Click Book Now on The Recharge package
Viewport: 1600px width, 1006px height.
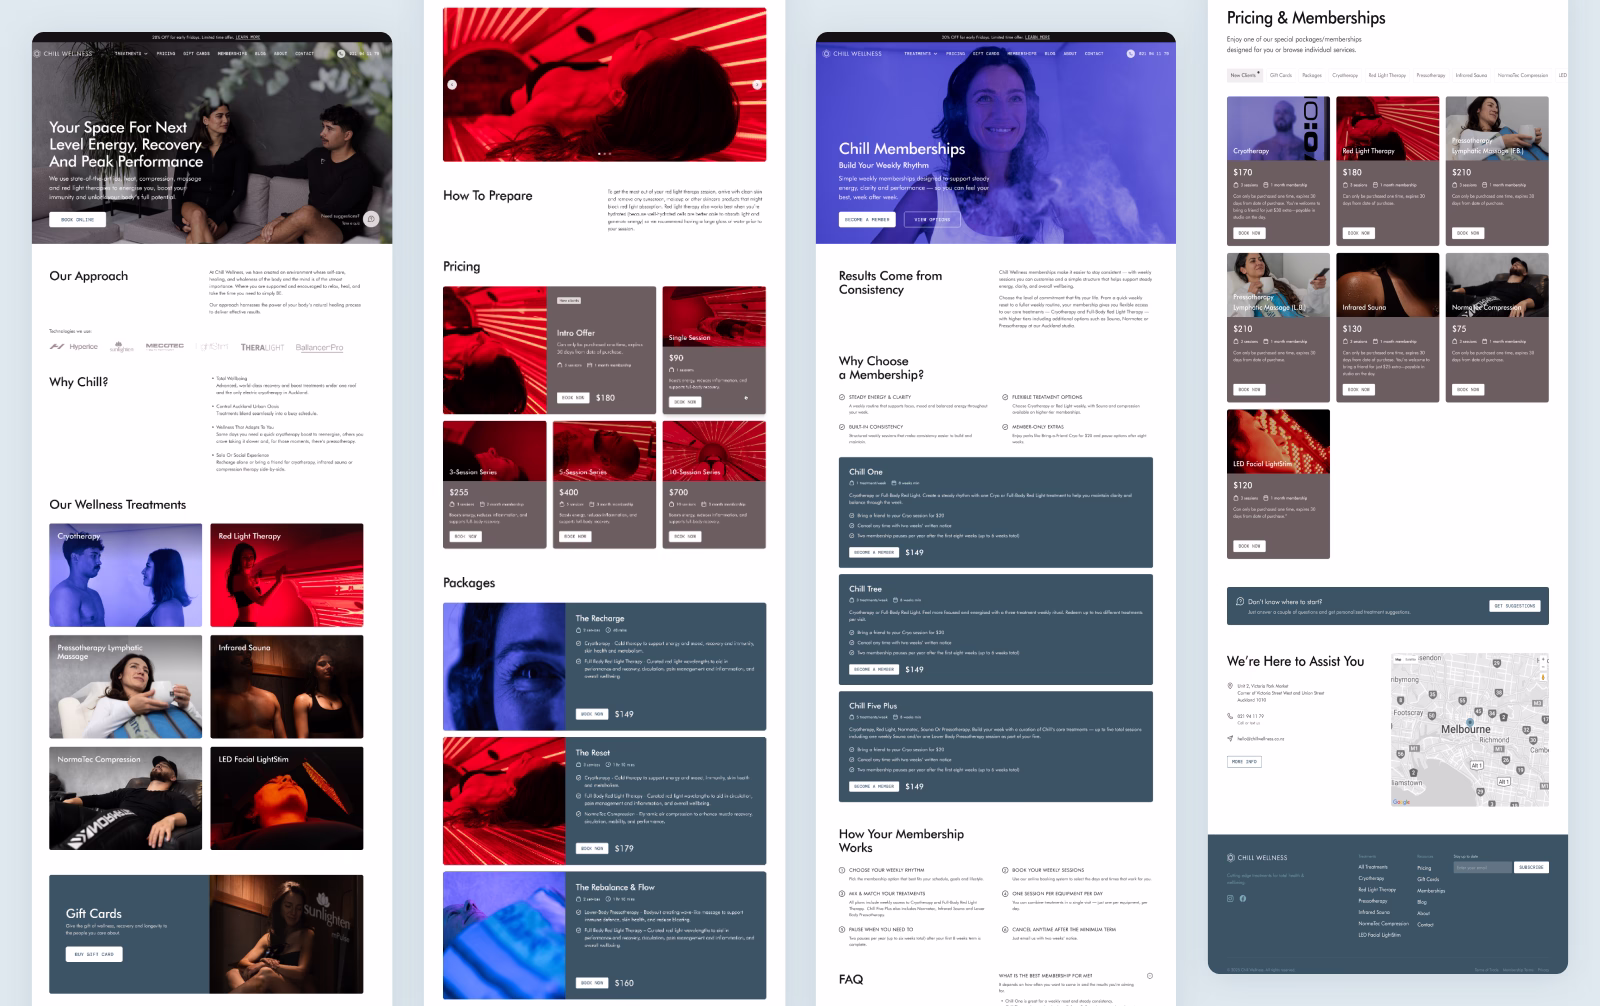[x=592, y=714]
